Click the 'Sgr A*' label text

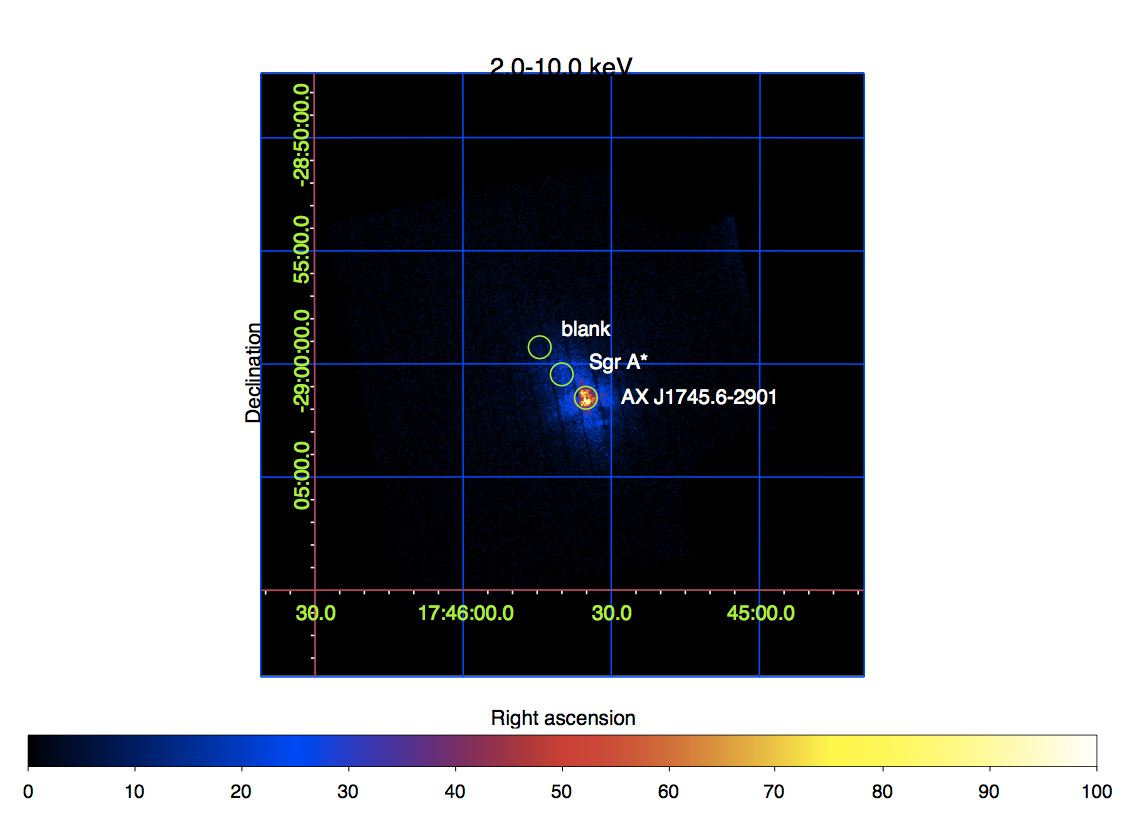click(x=618, y=362)
